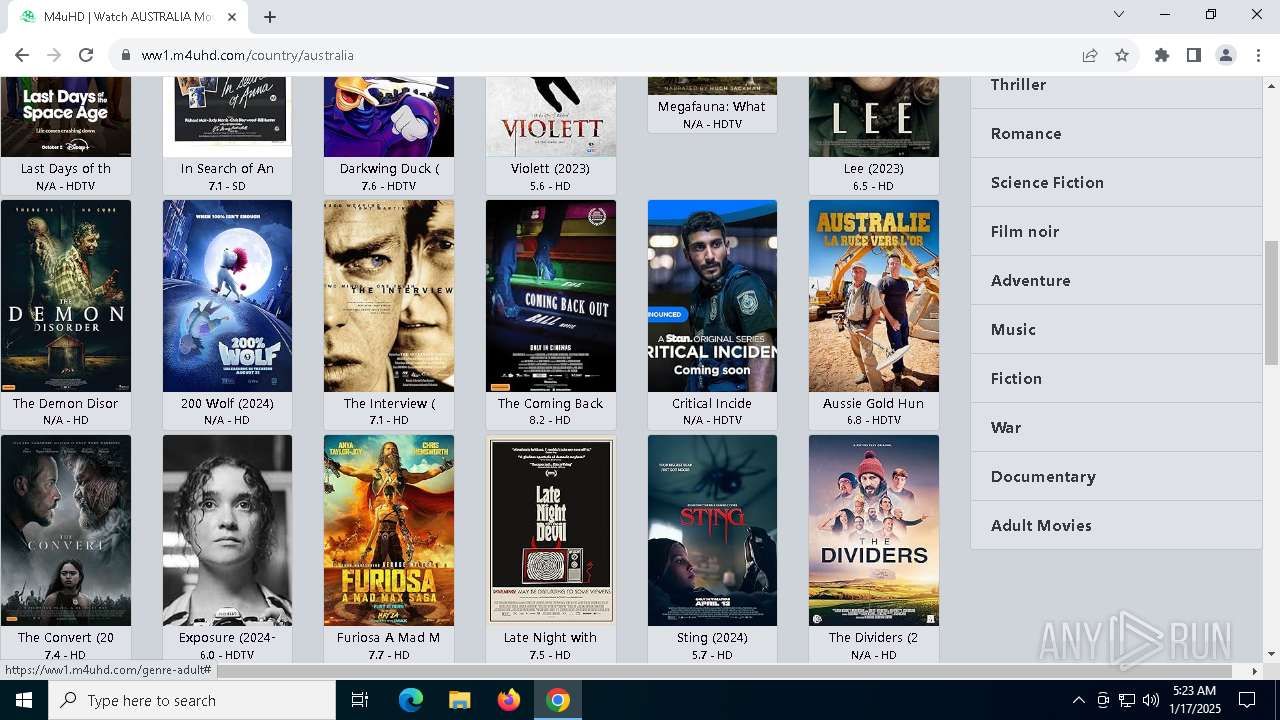Open the volume control tray icon
The height and width of the screenshot is (720, 1280).
pos(1151,700)
